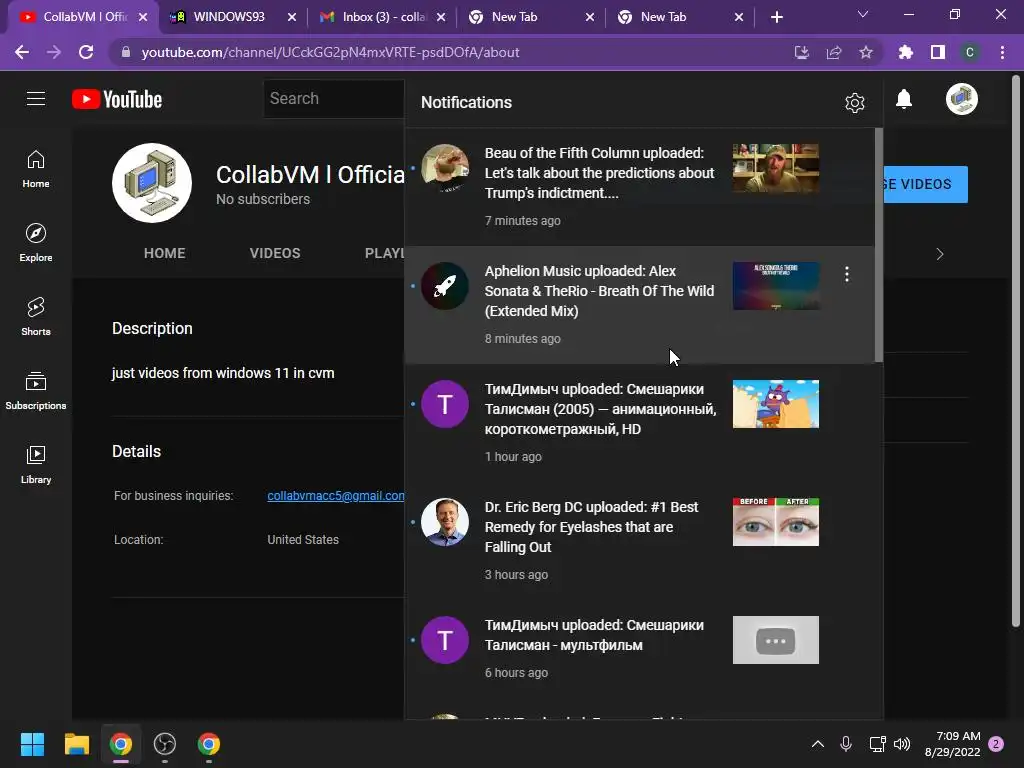Click the Manage Videos button

(x=925, y=184)
